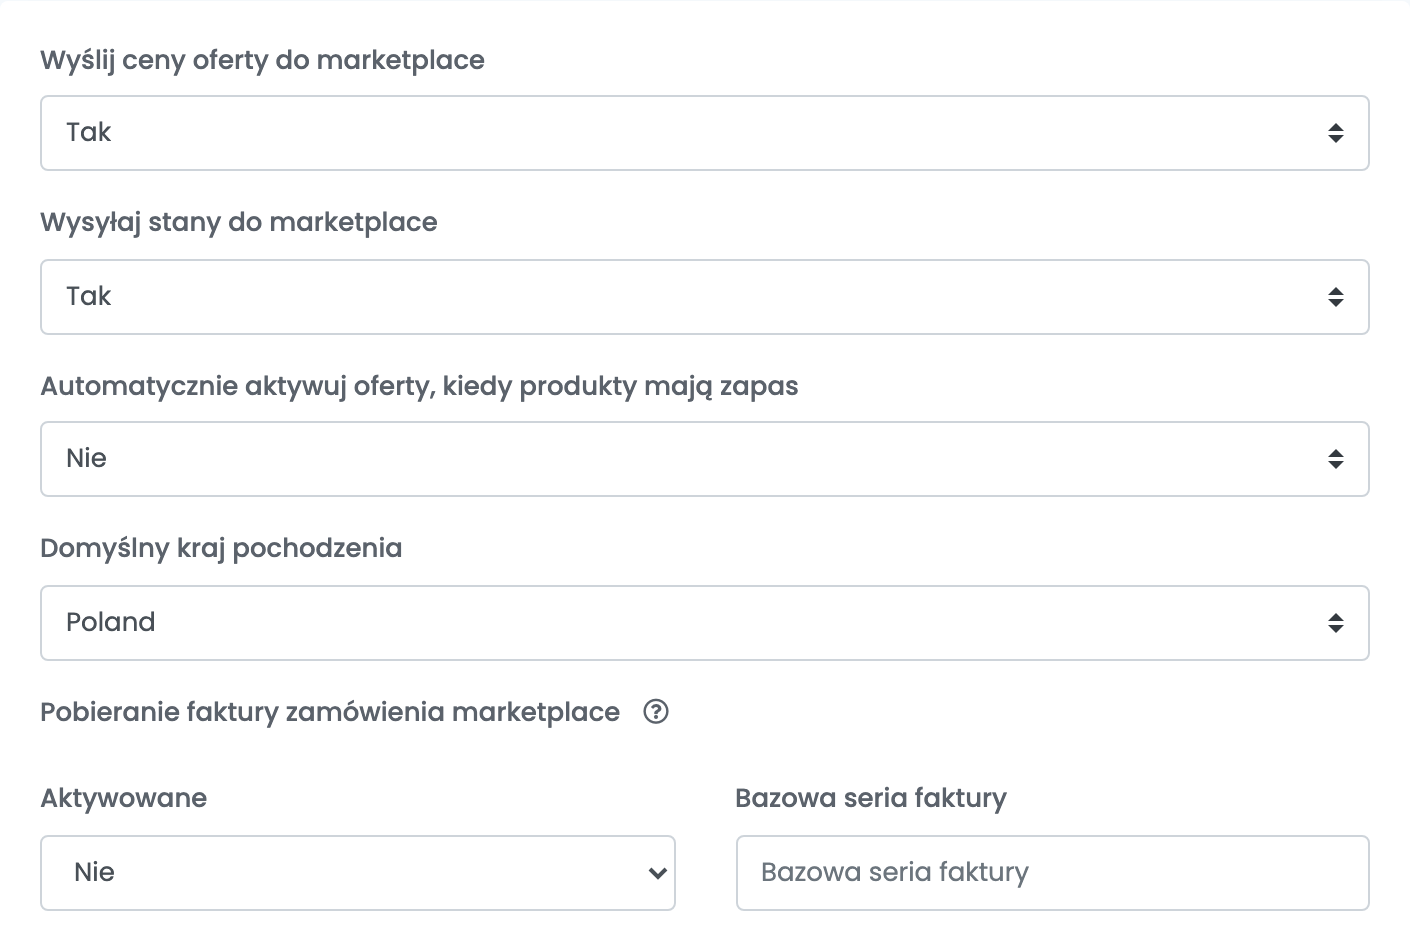Image resolution: width=1410 pixels, height=944 pixels.
Task: Click the 'Aktywowane' label
Action: [x=124, y=798]
